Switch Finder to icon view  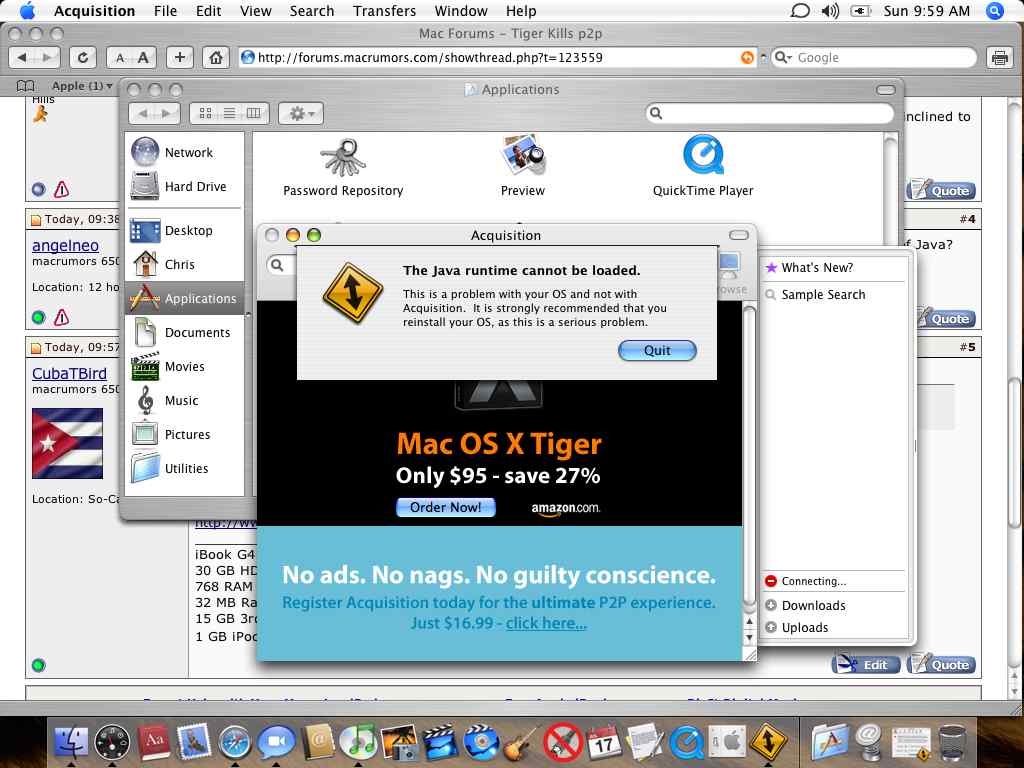point(205,114)
